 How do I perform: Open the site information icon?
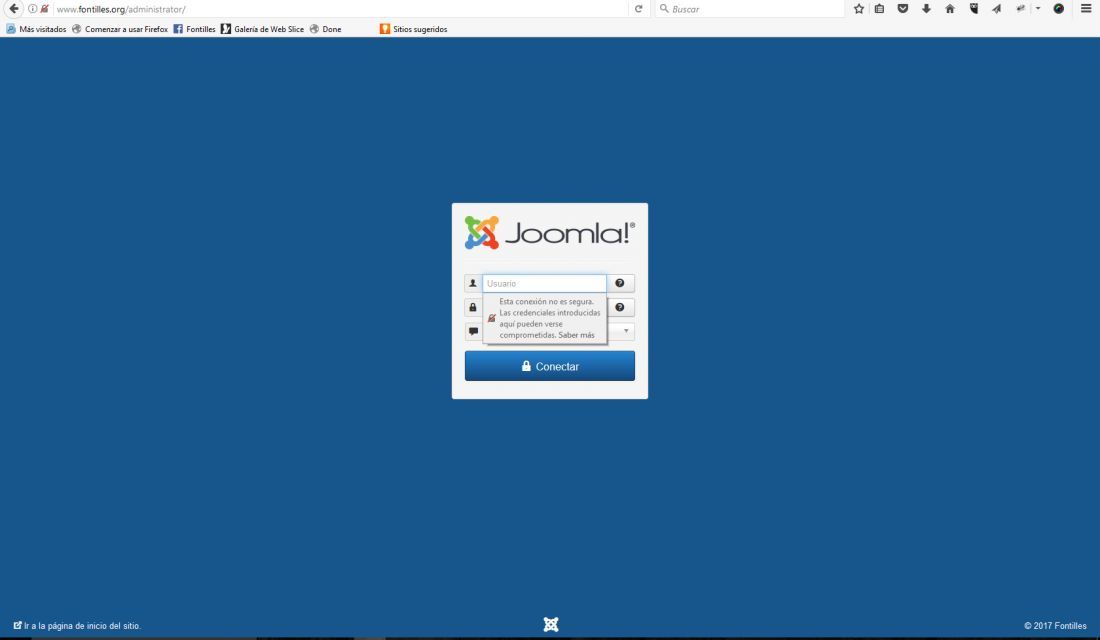[x=32, y=9]
